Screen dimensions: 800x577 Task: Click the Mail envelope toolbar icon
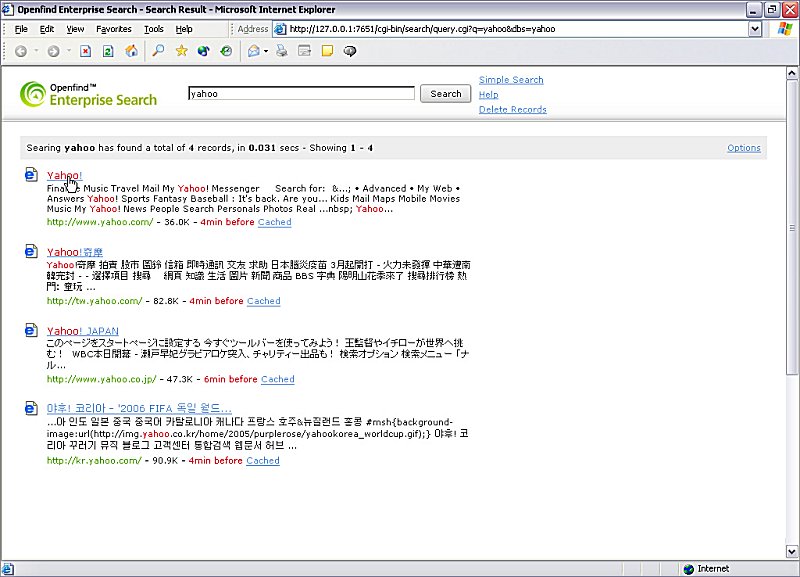254,51
